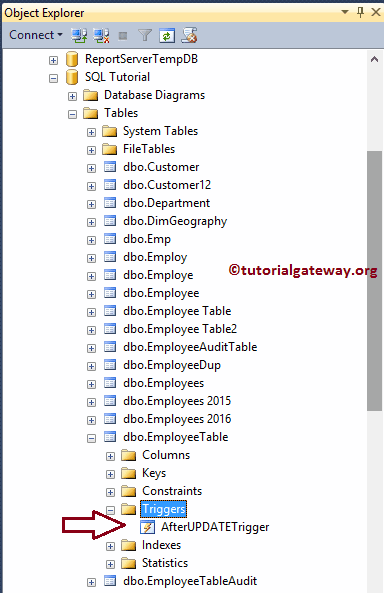
Task: Expand the dbo.Employees 2016 node
Action: pyautogui.click(x=91, y=421)
